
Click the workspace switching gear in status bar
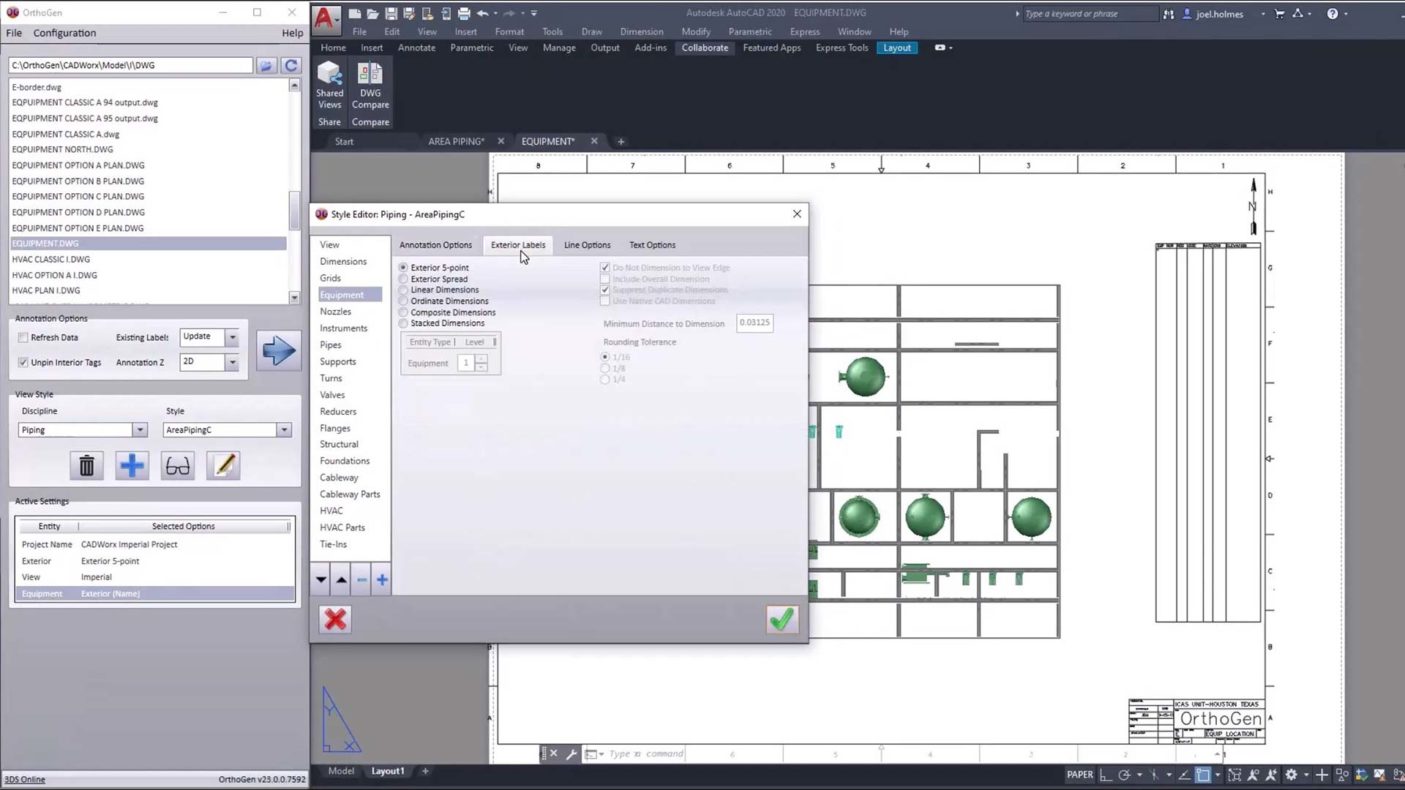pos(1291,775)
